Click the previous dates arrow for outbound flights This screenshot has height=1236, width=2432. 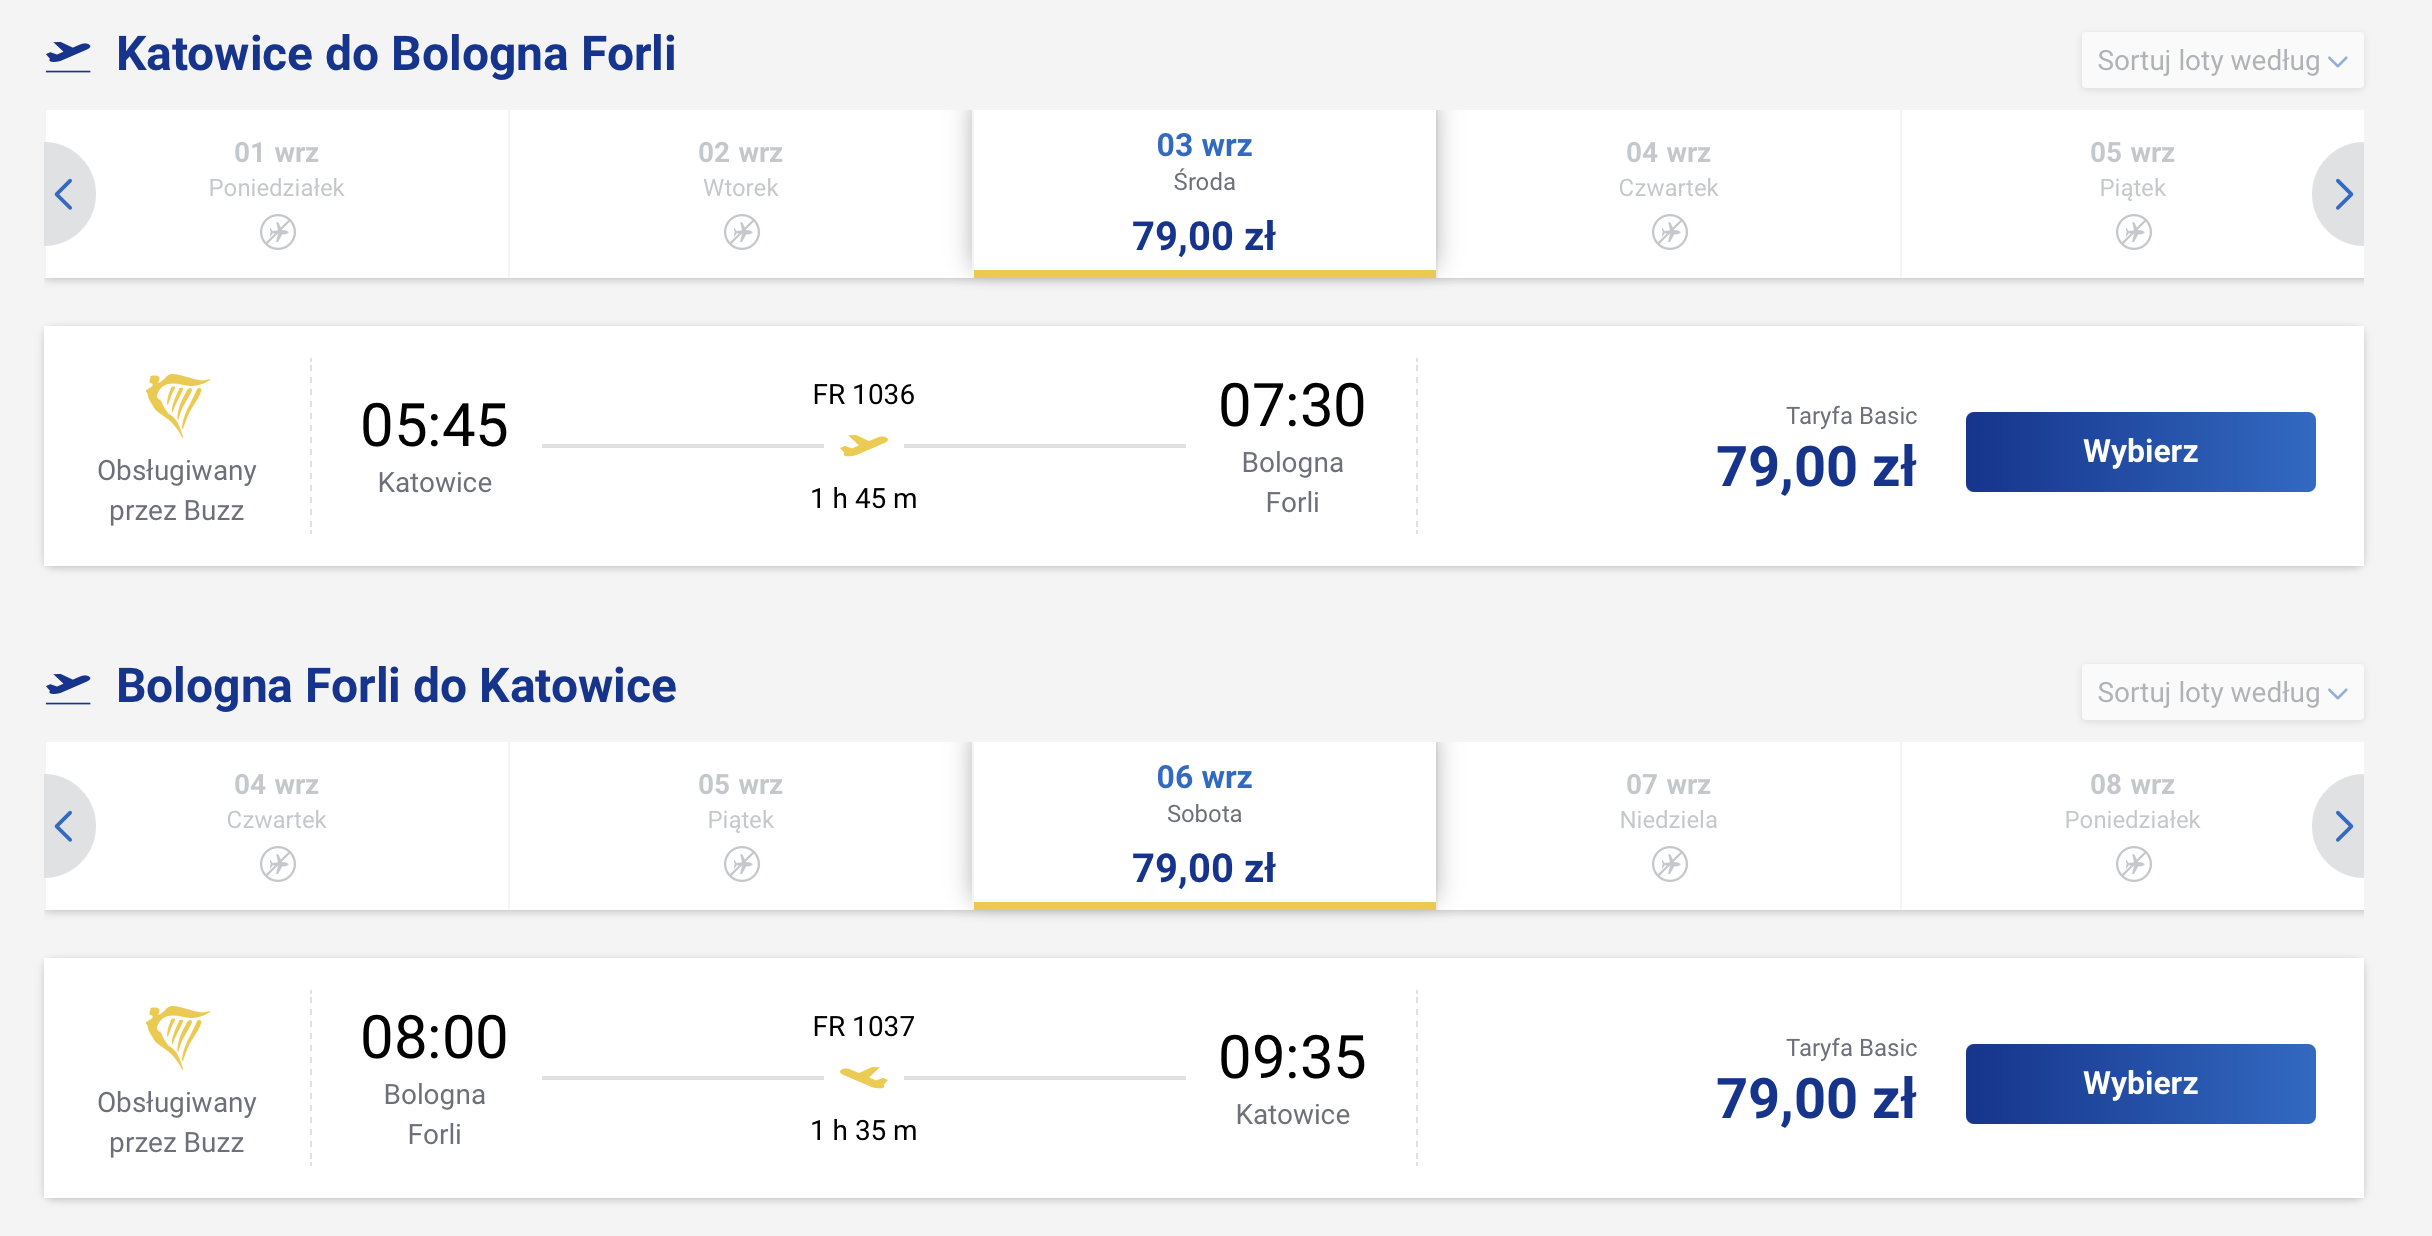coord(66,194)
